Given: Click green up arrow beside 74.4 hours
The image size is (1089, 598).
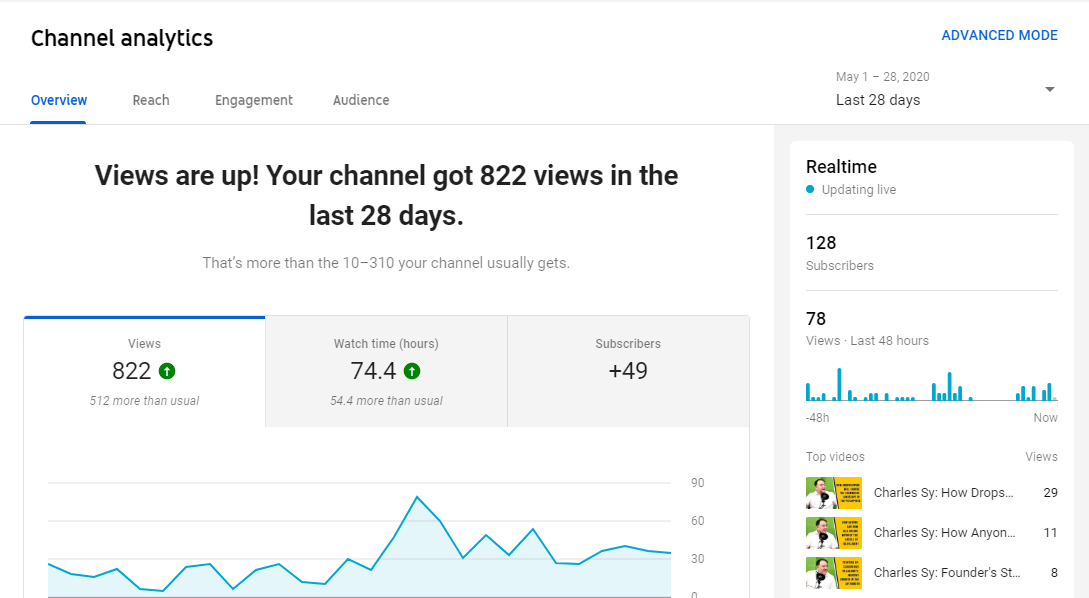Looking at the screenshot, I should pyautogui.click(x=412, y=371).
